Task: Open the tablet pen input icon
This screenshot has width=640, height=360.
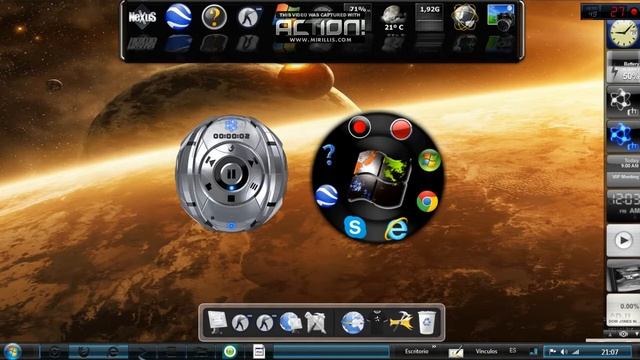Action: [x=456, y=352]
